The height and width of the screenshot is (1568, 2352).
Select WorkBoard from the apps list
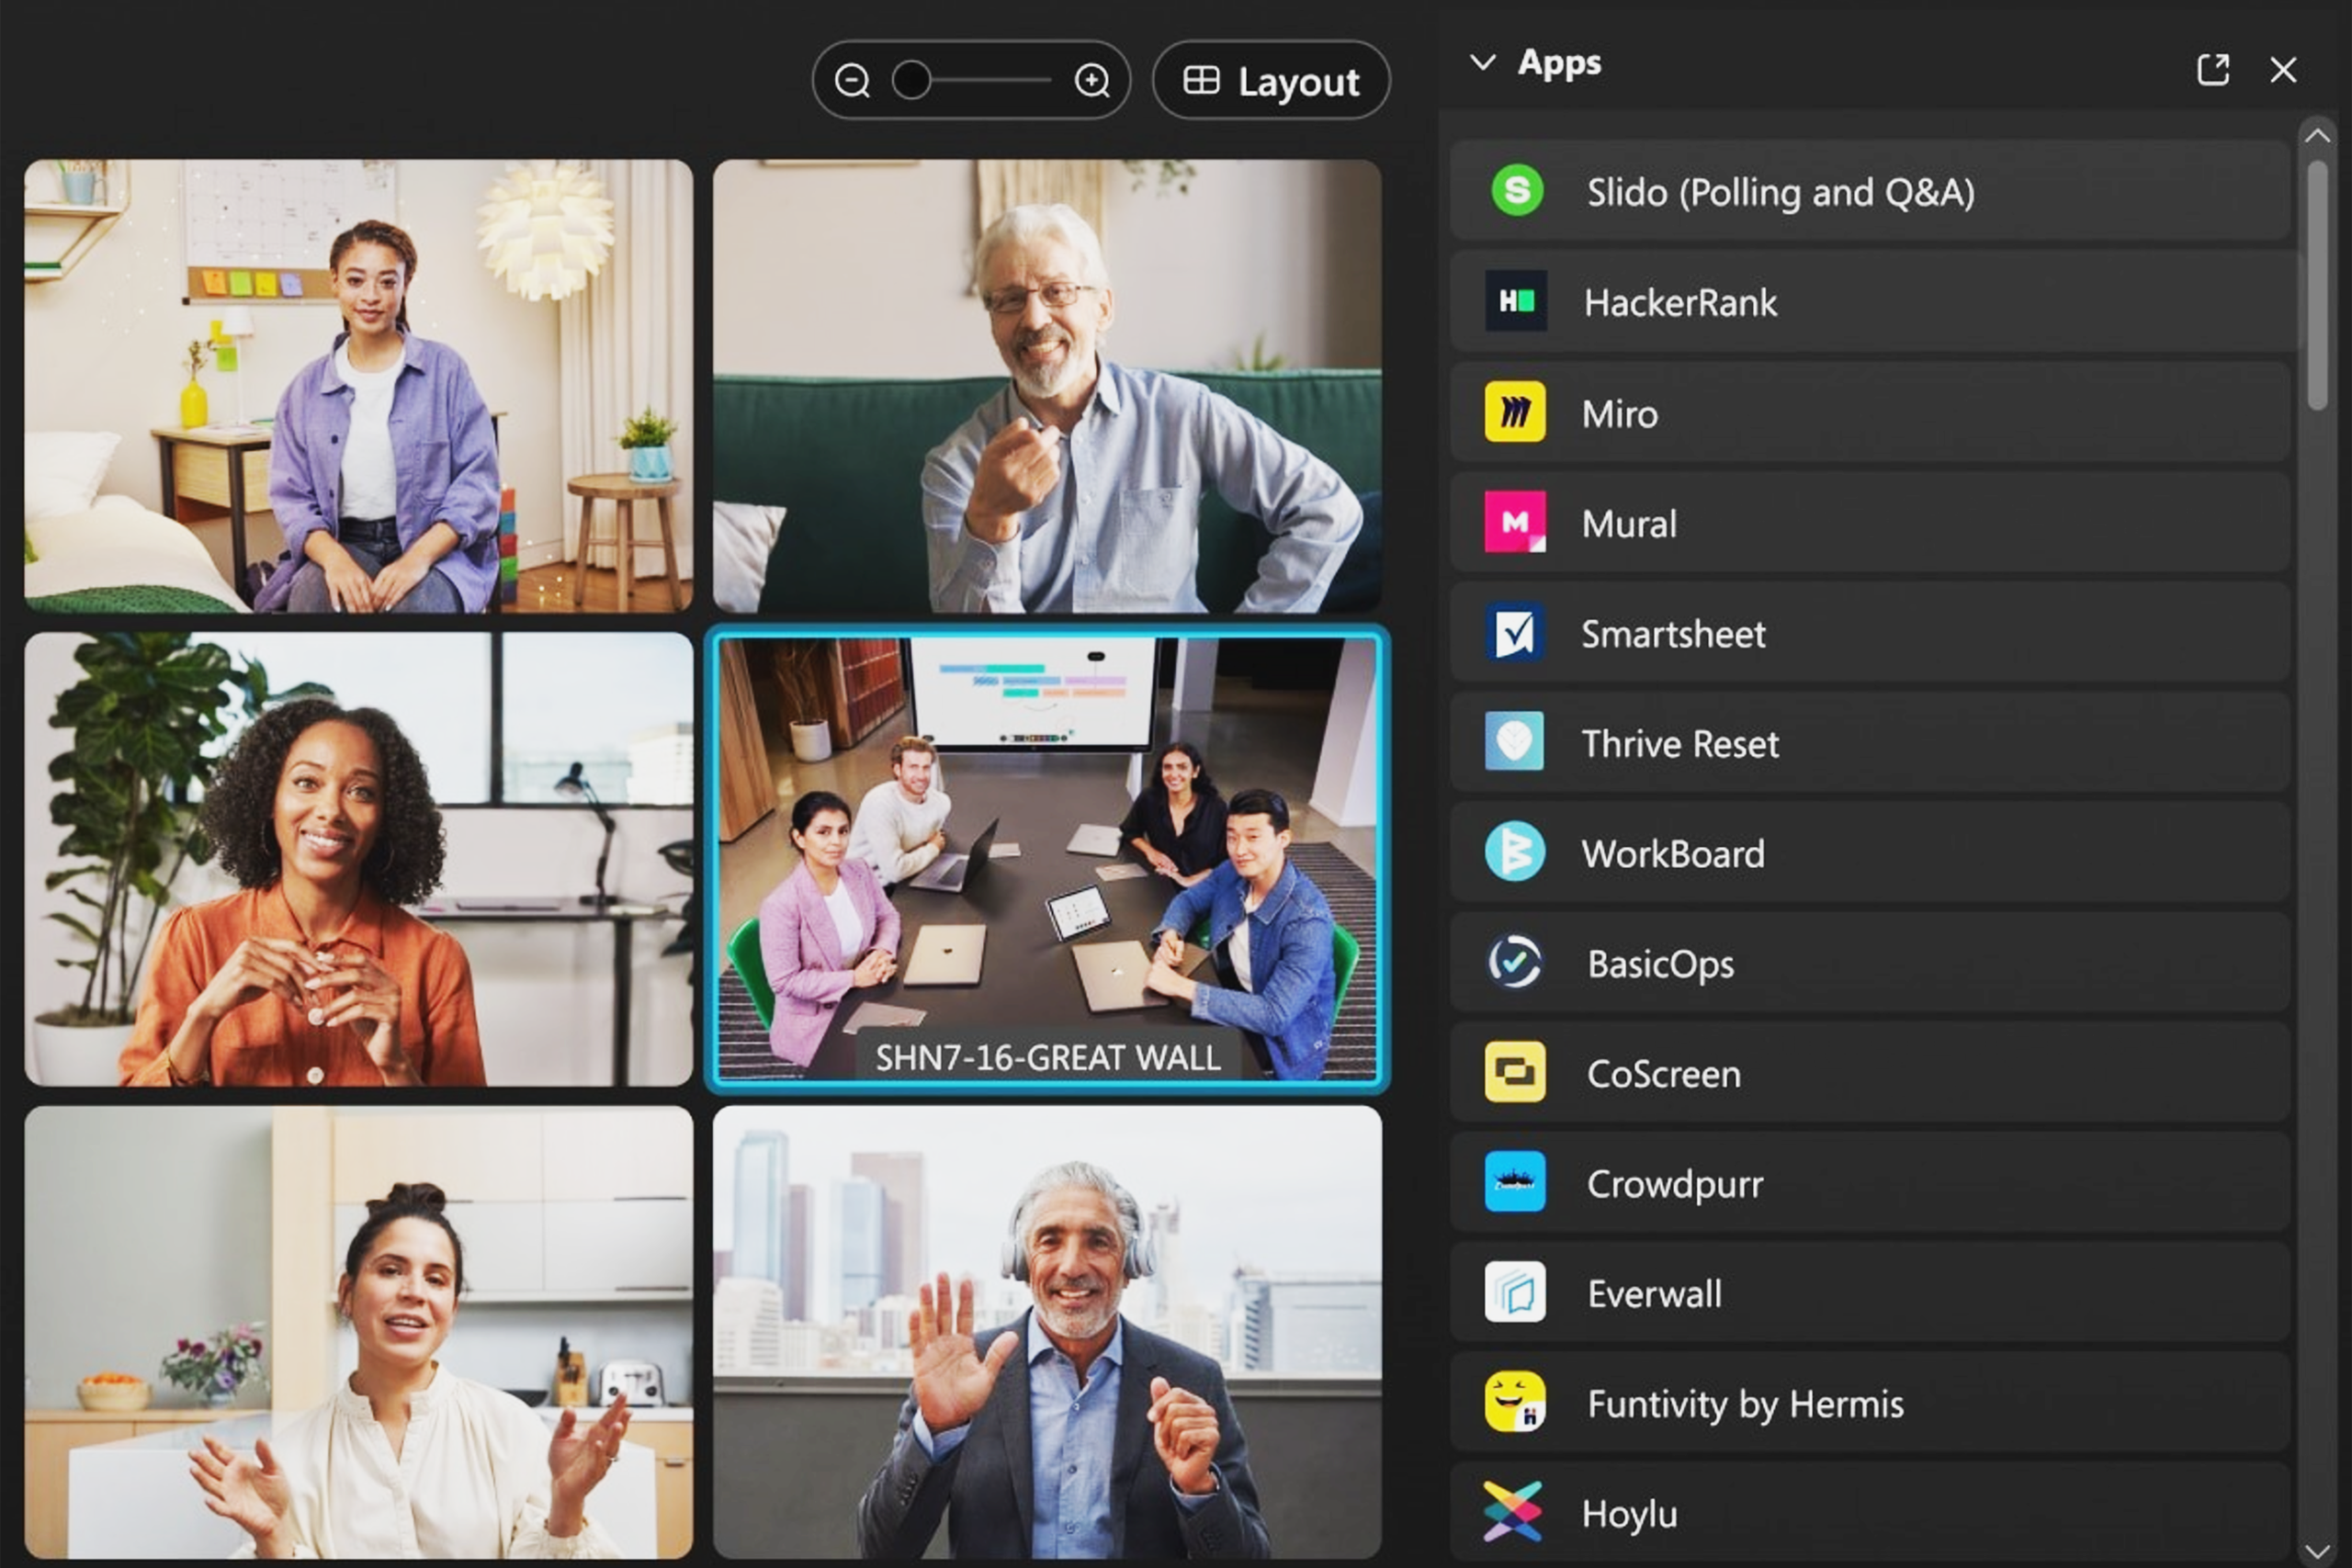click(1870, 851)
